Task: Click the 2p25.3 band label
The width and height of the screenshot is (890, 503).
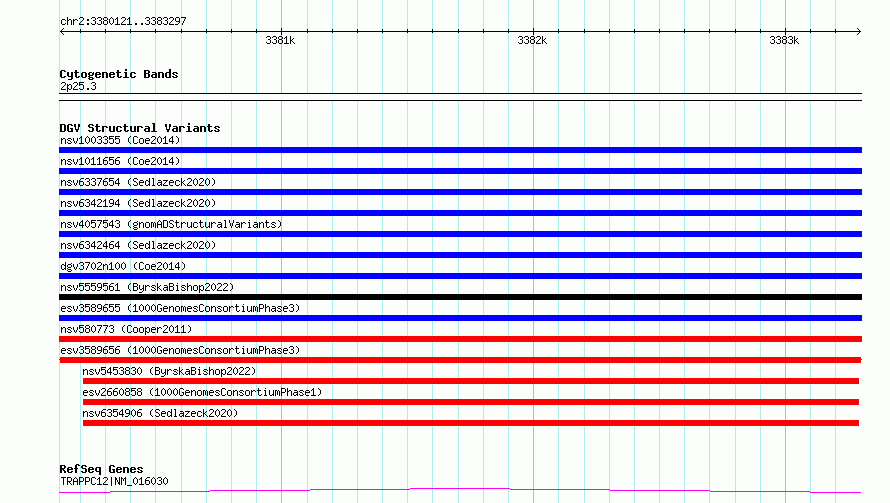Action: point(78,86)
